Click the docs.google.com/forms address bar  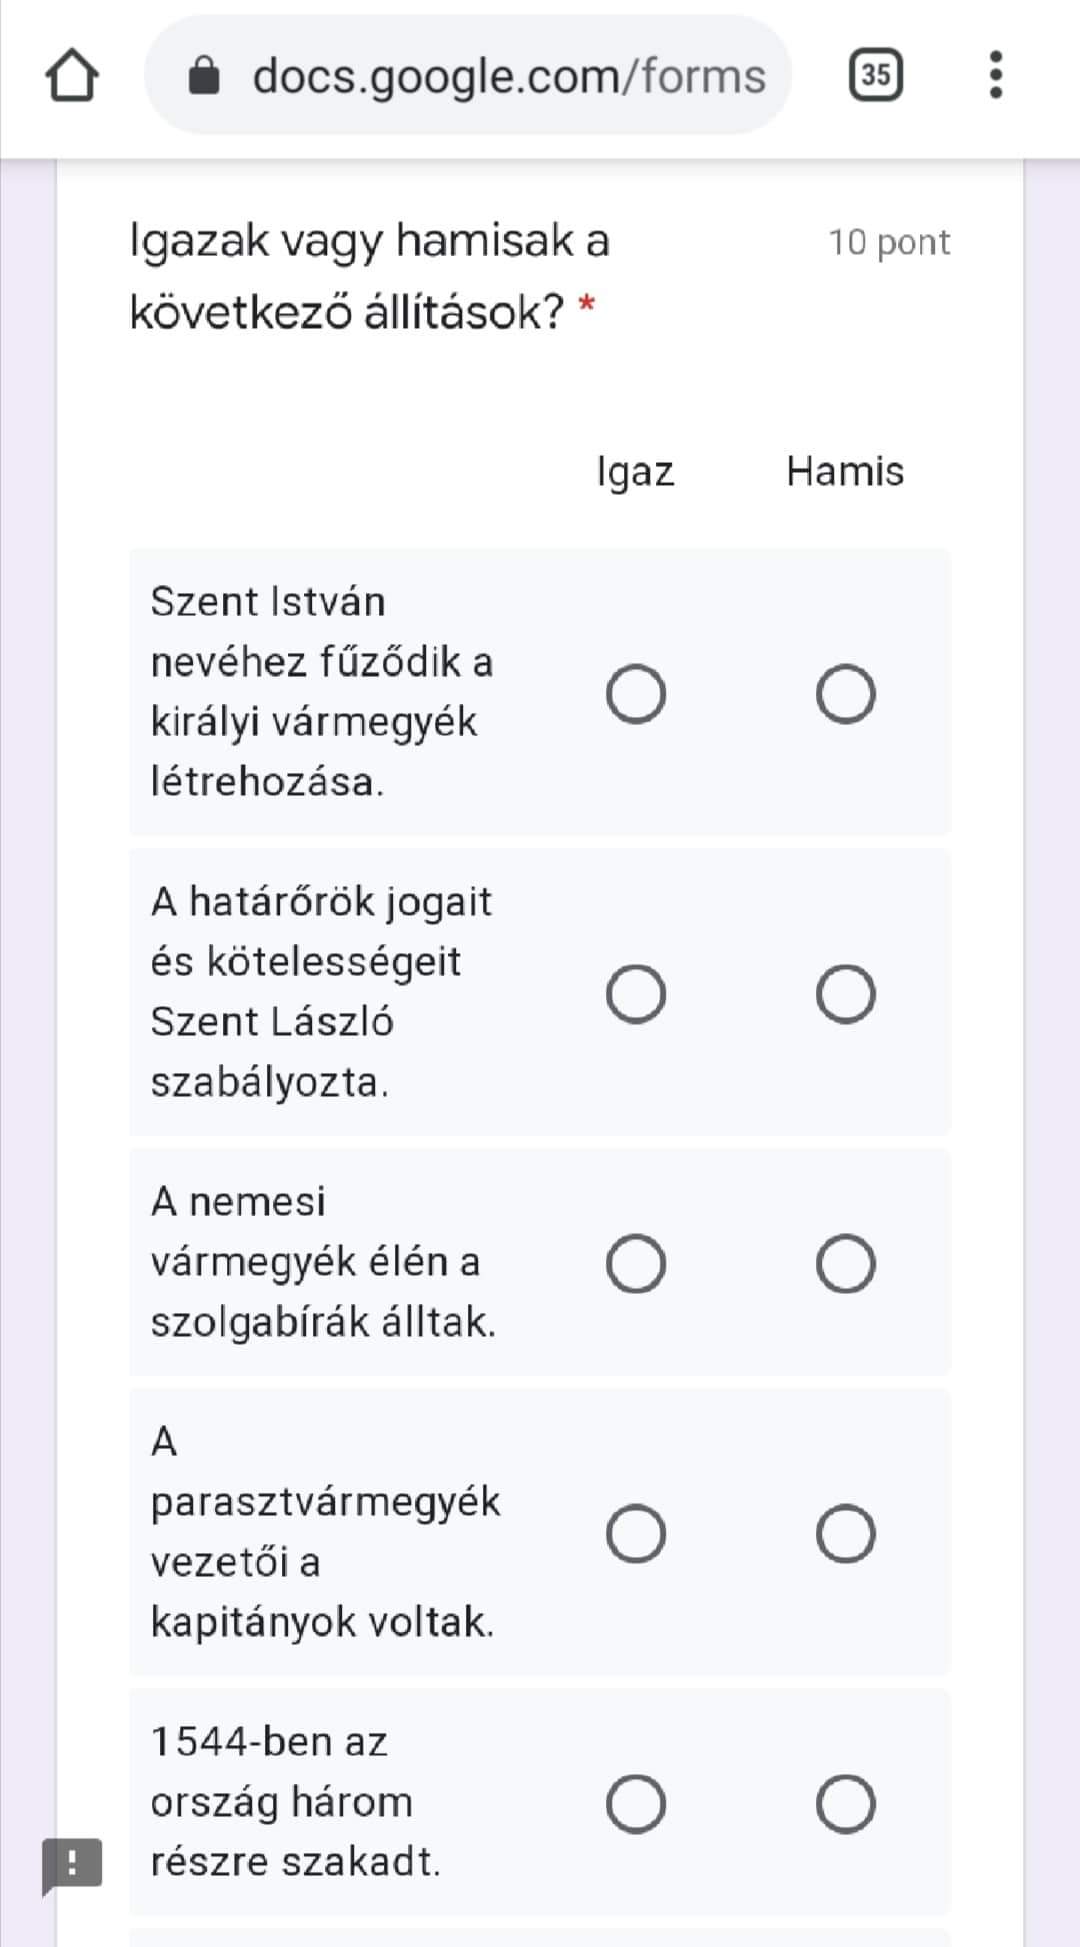(508, 76)
